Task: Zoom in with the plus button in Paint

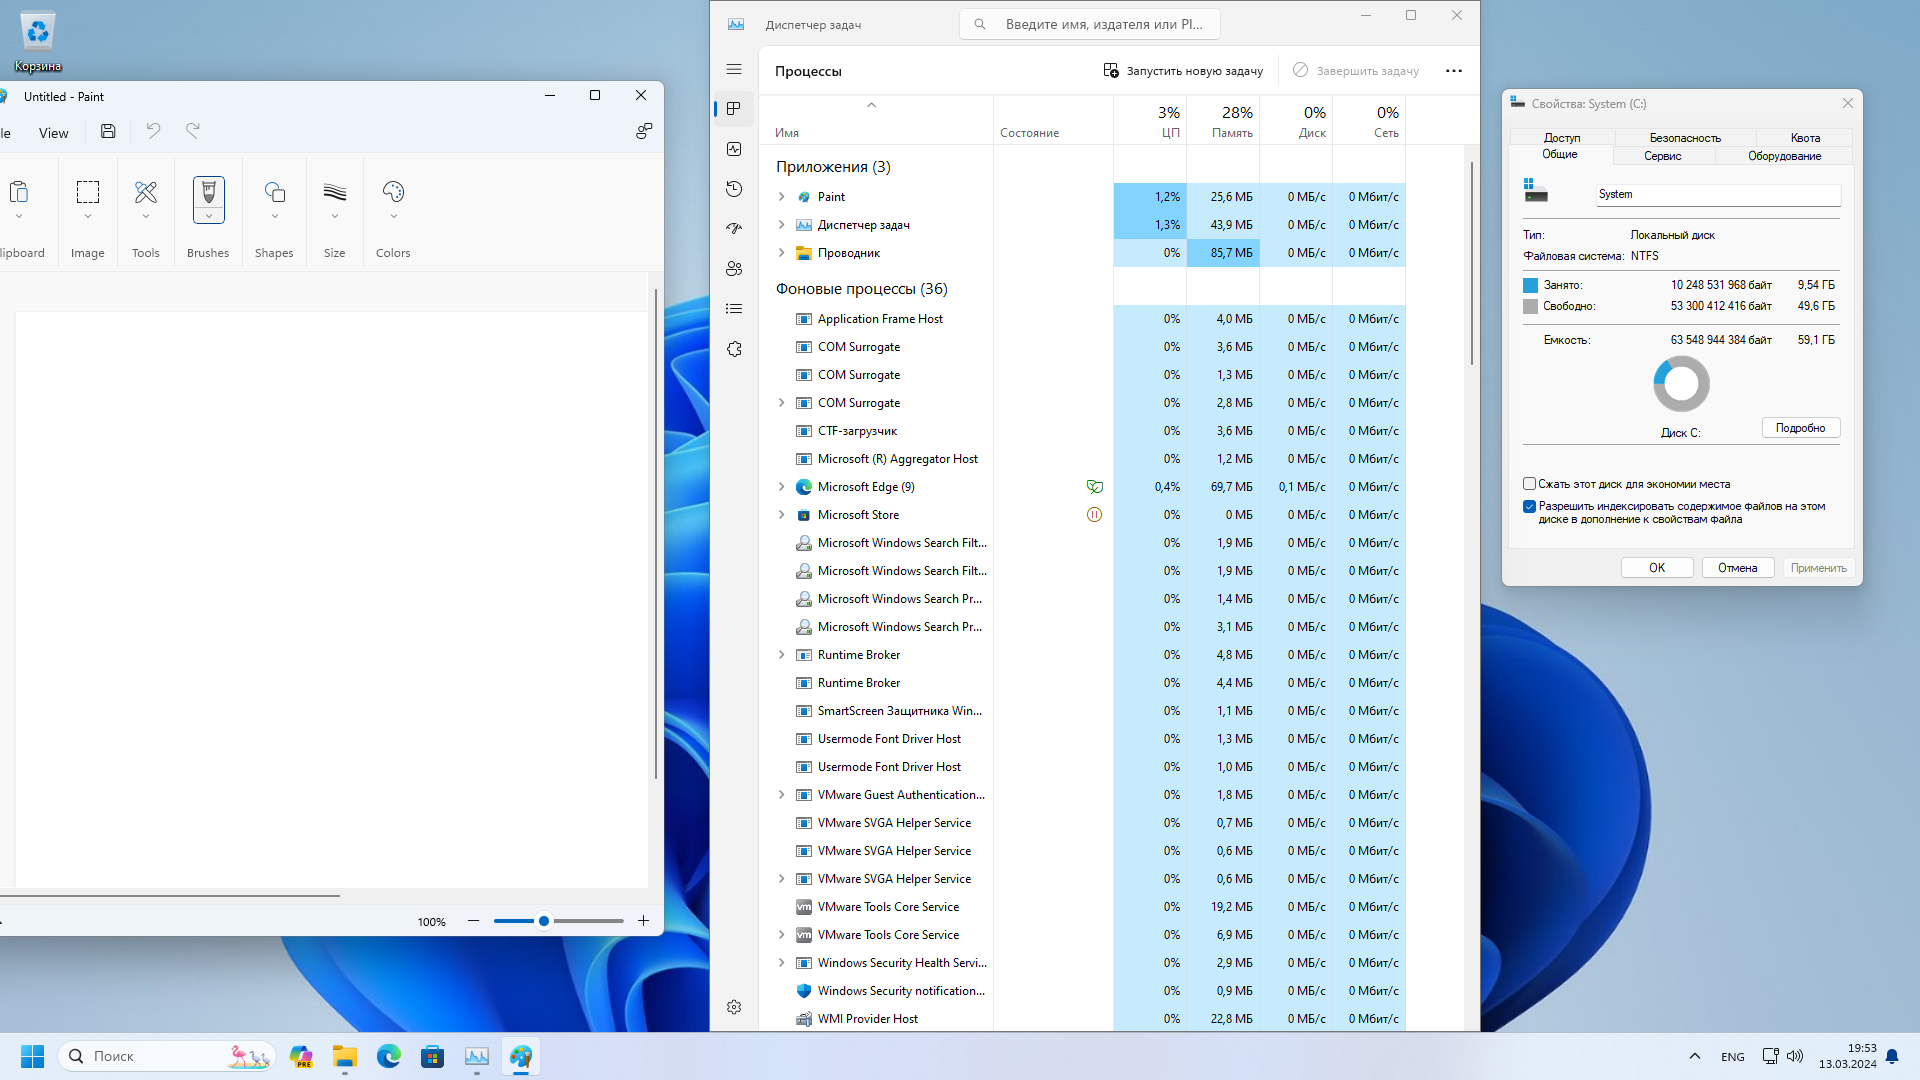Action: [x=643, y=921]
